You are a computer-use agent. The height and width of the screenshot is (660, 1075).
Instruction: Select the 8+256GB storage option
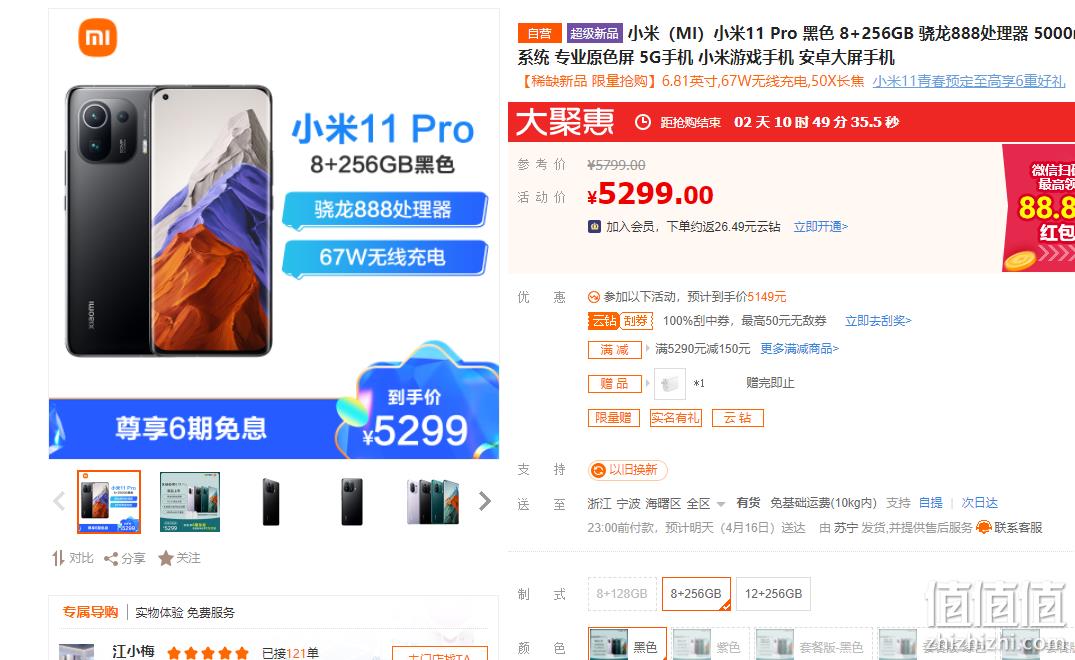point(696,594)
